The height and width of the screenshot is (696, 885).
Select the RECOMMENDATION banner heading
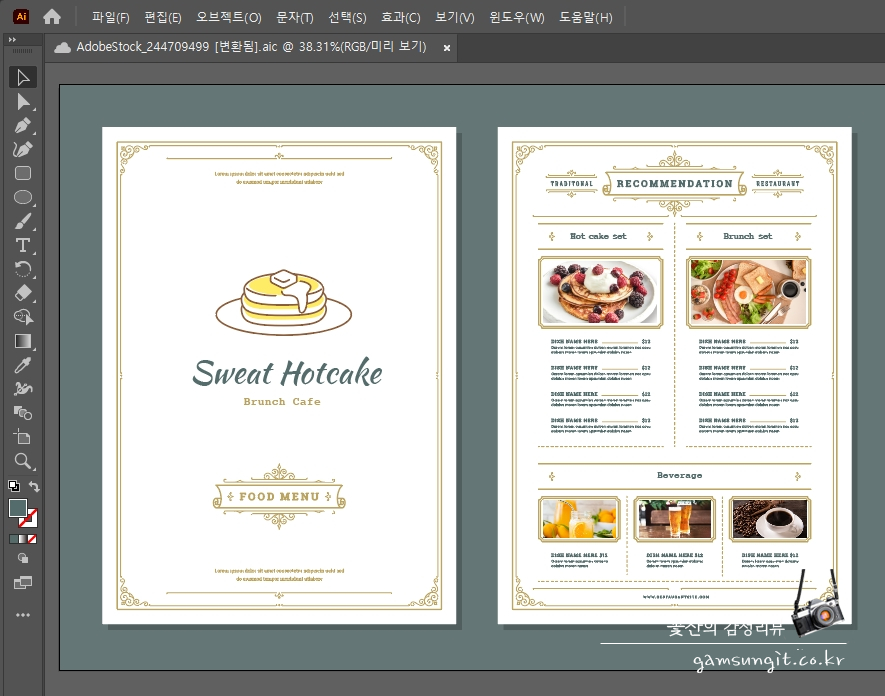coord(674,183)
